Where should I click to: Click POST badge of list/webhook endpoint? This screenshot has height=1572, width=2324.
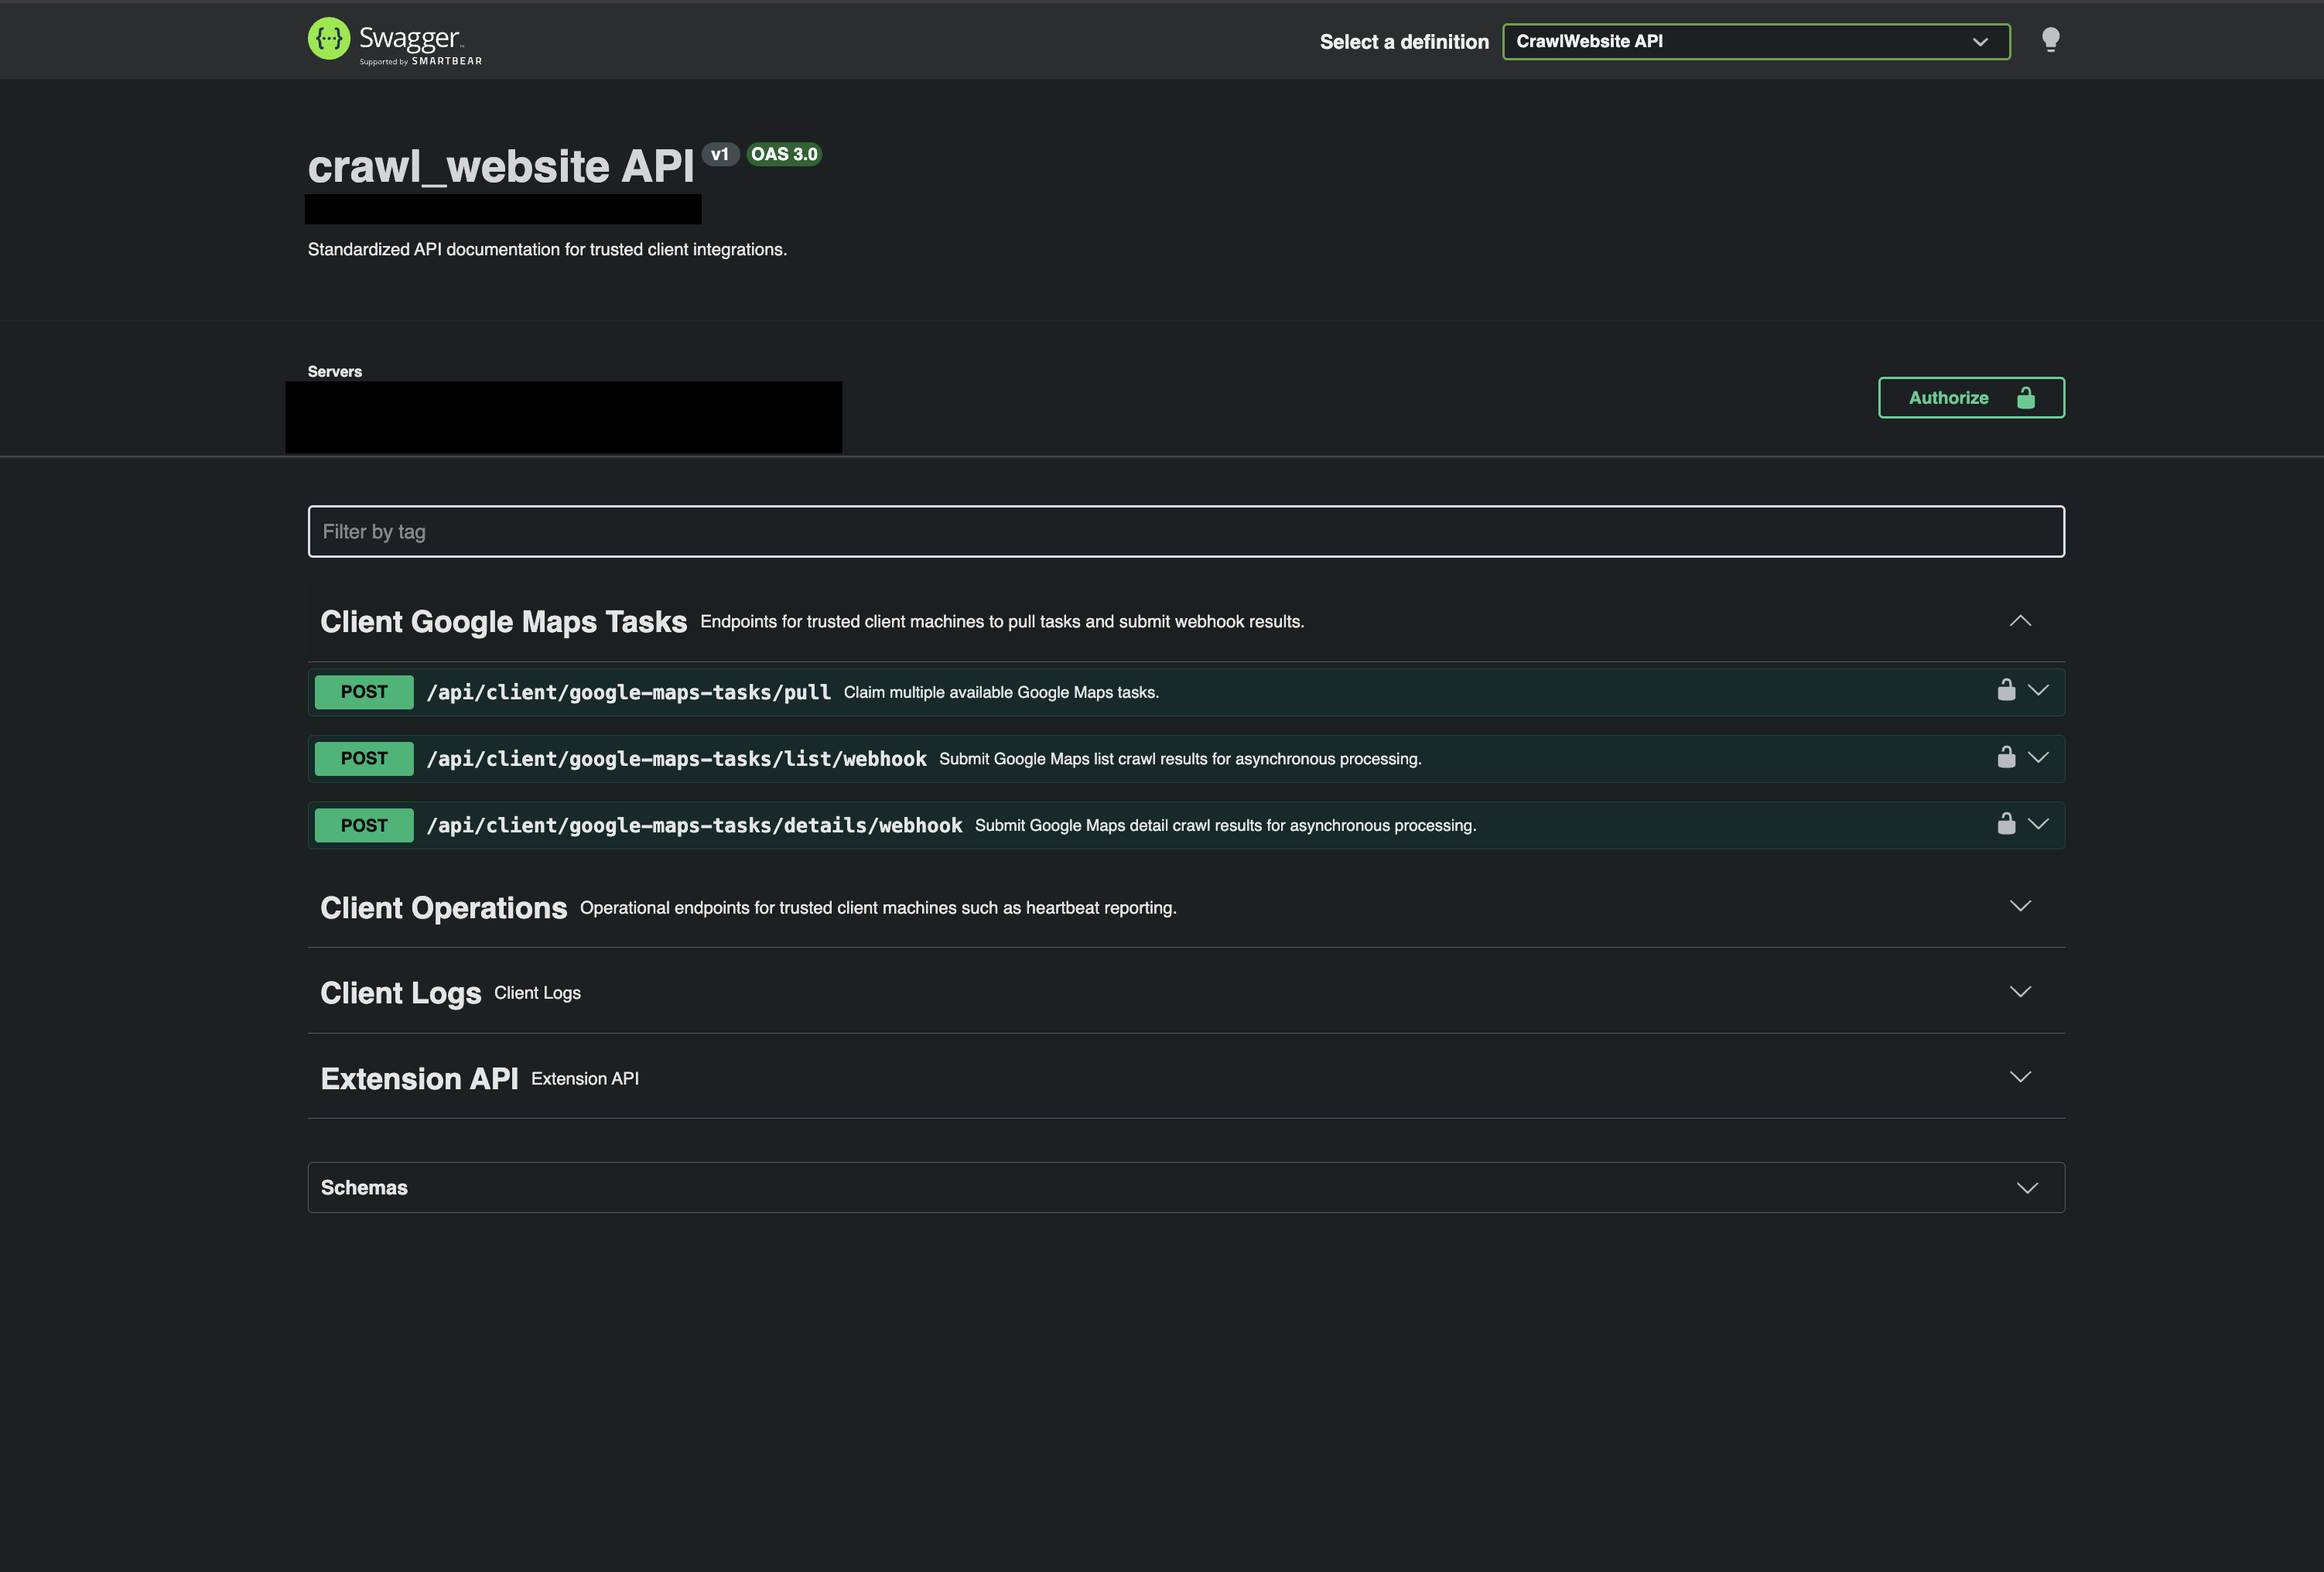click(364, 759)
